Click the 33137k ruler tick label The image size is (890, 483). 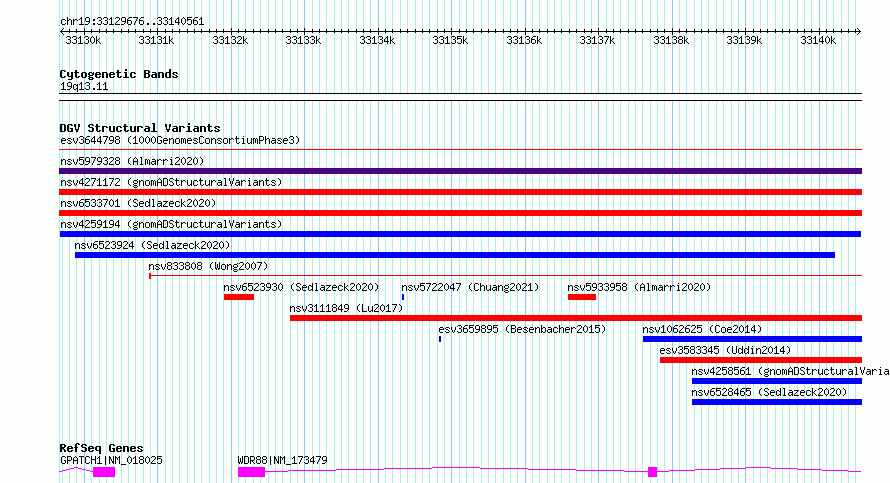tap(597, 40)
